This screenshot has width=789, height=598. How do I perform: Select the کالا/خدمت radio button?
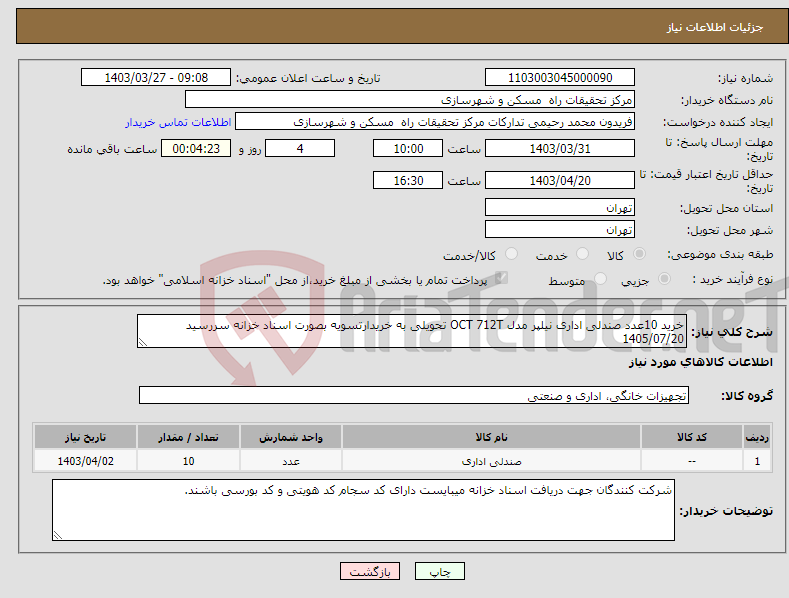point(511,254)
